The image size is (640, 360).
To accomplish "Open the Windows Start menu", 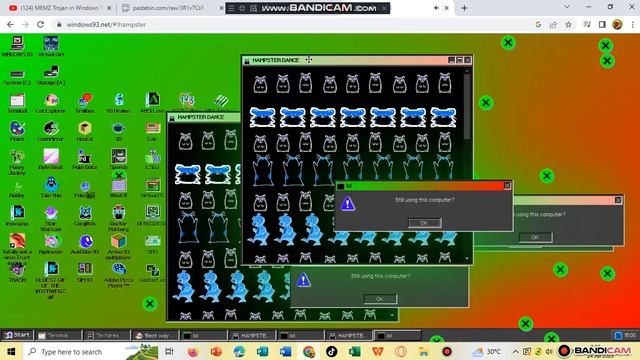I will [11, 351].
